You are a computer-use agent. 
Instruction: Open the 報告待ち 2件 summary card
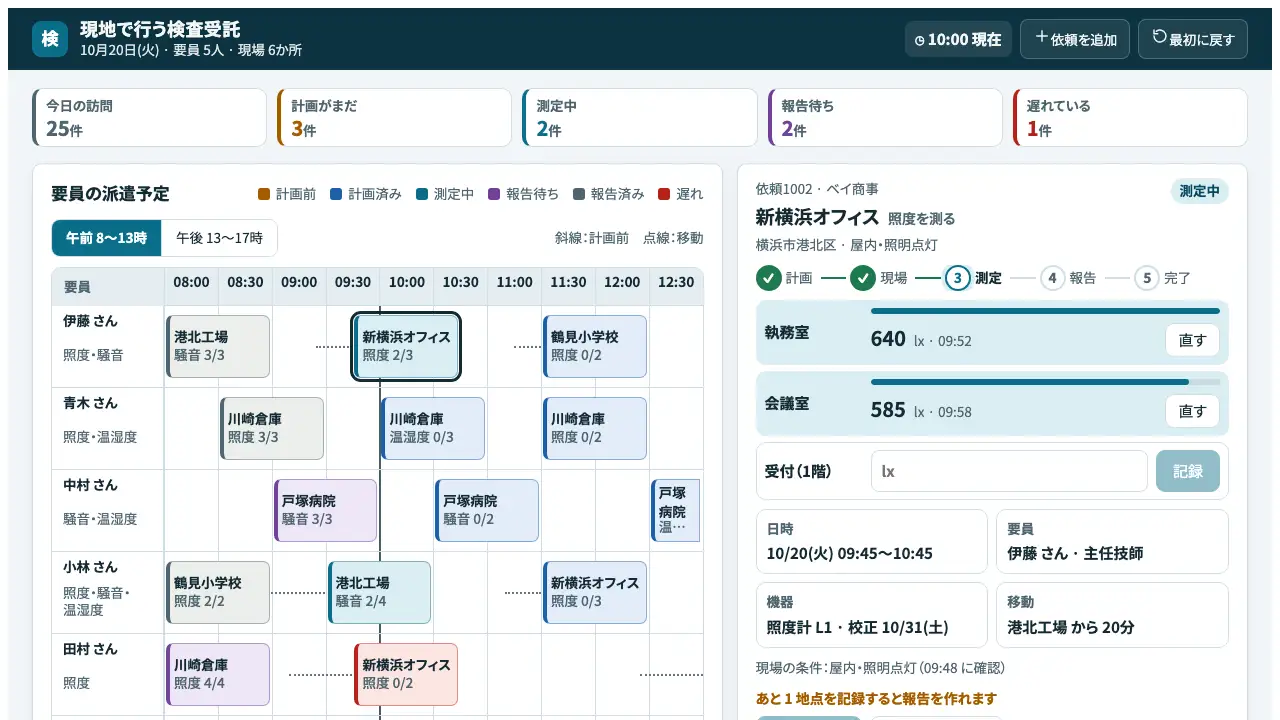click(x=884, y=118)
